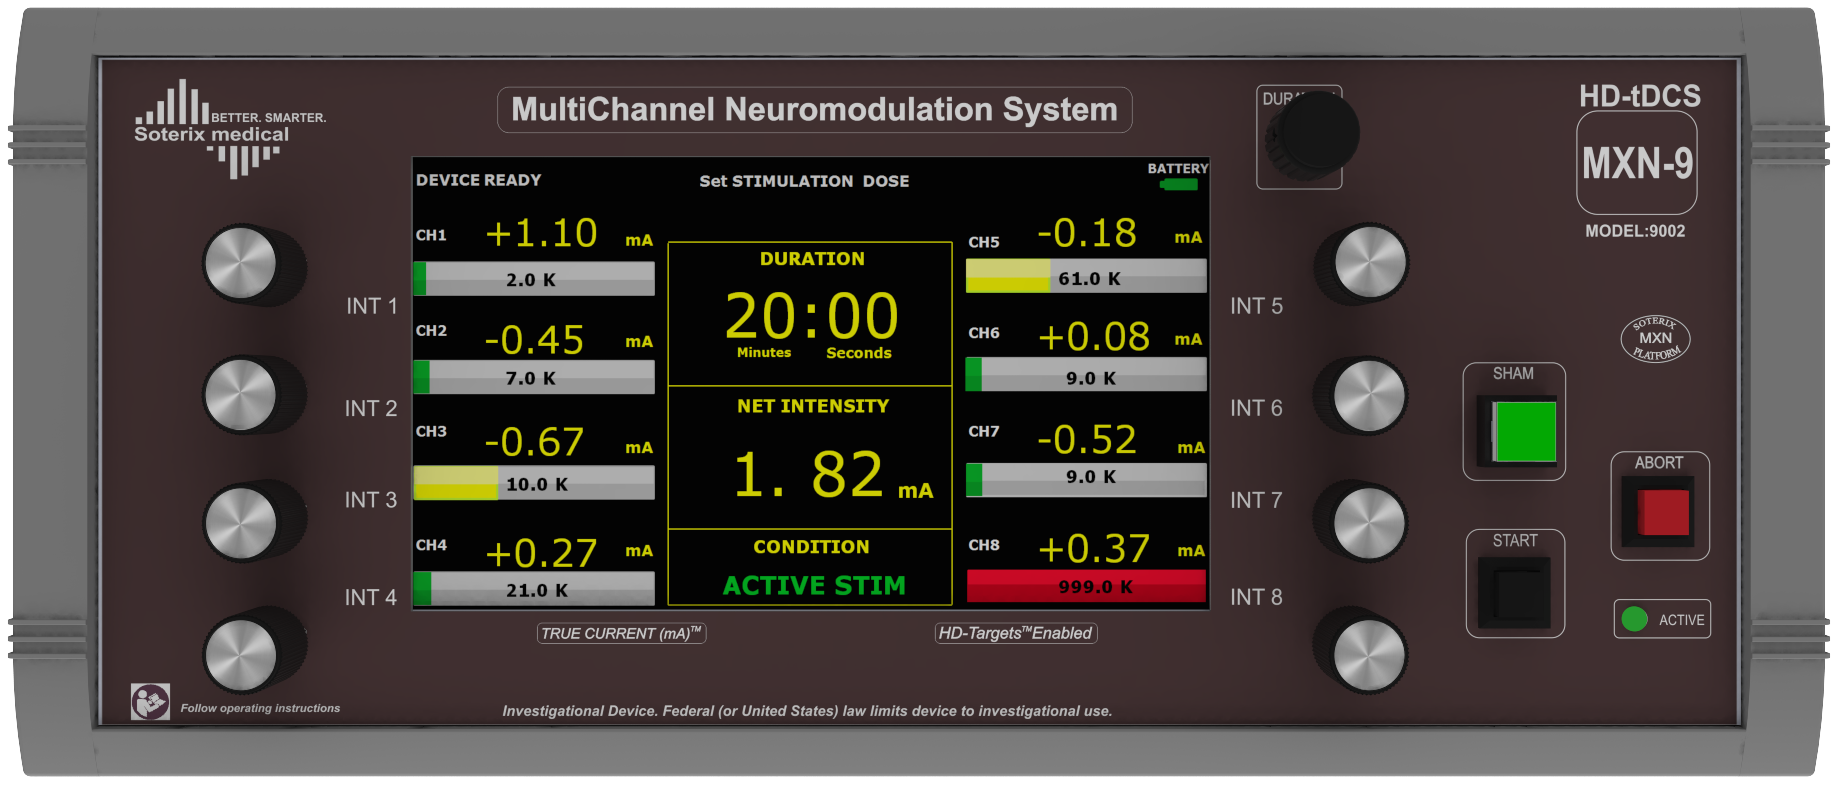Click the Soterix MXN Platform oval seal
This screenshot has height=787, width=1837.
tap(1655, 339)
